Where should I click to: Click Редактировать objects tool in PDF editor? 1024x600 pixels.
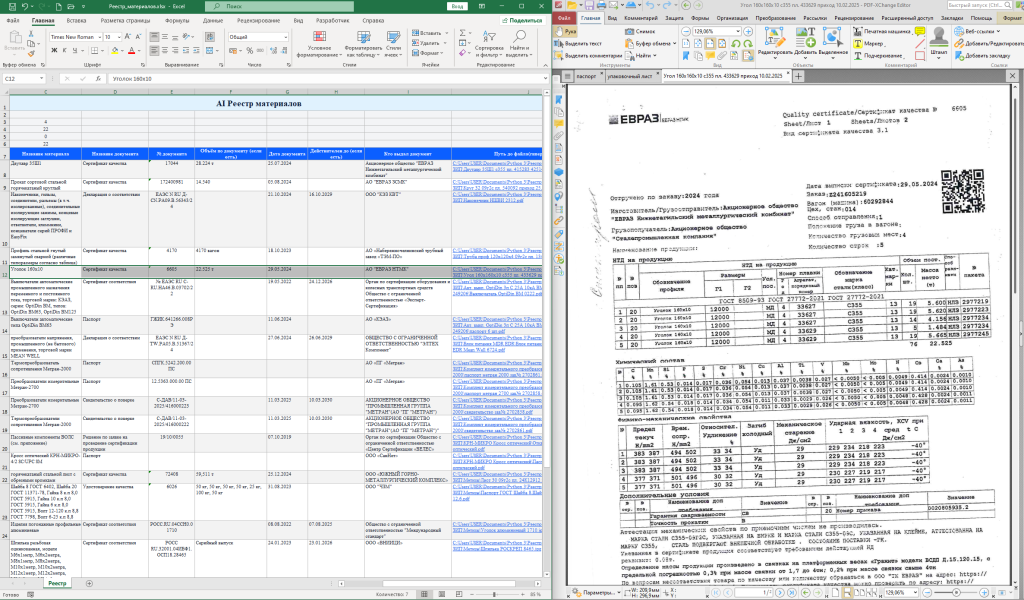[774, 43]
